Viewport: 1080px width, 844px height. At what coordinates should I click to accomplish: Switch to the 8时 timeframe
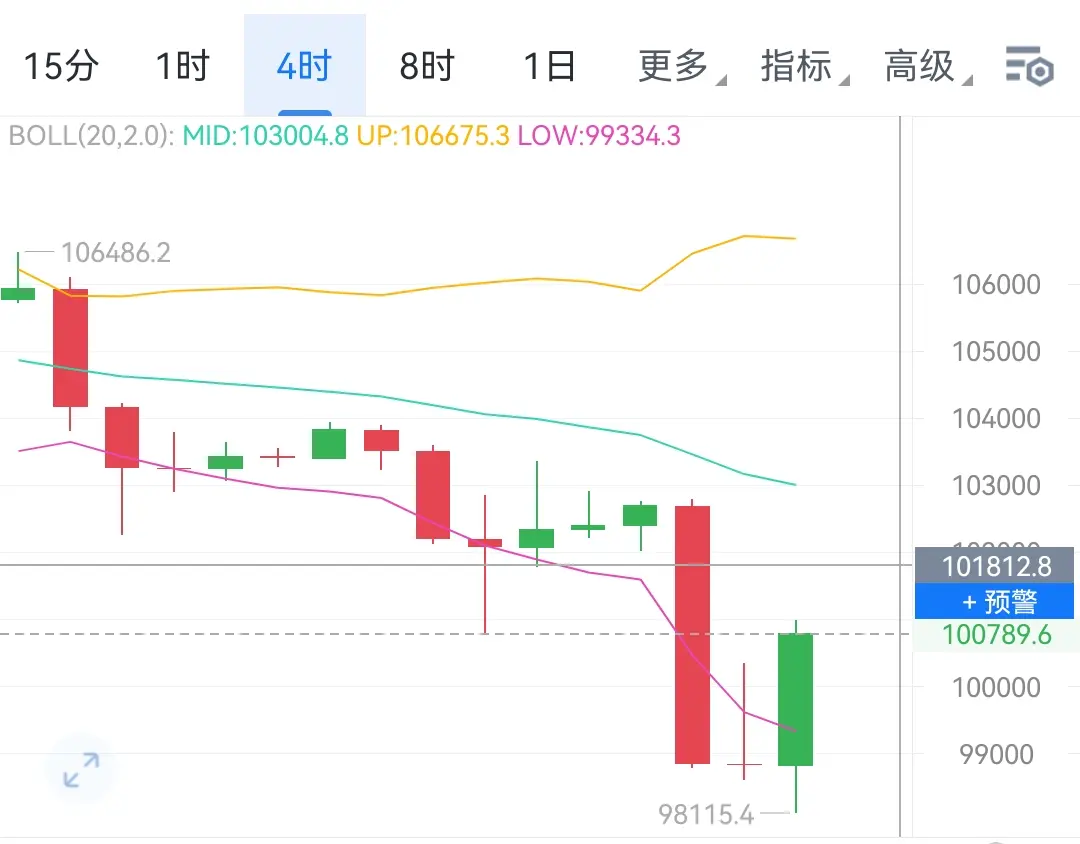point(426,66)
